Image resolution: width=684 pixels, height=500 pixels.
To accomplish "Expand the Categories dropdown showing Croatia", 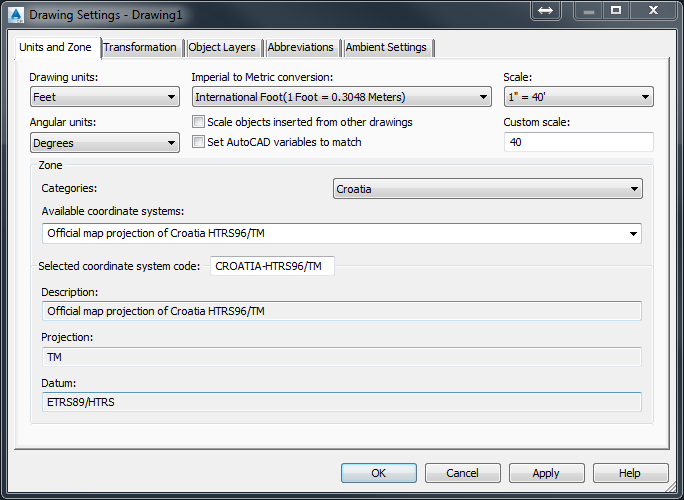I will (488, 188).
